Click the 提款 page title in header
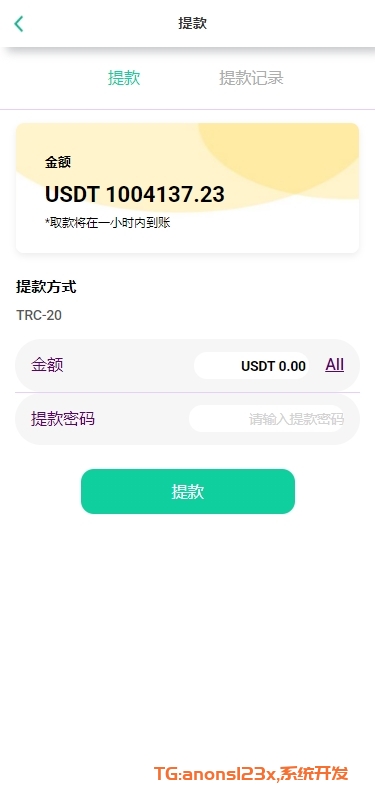This screenshot has height=810, width=375. pyautogui.click(x=193, y=23)
